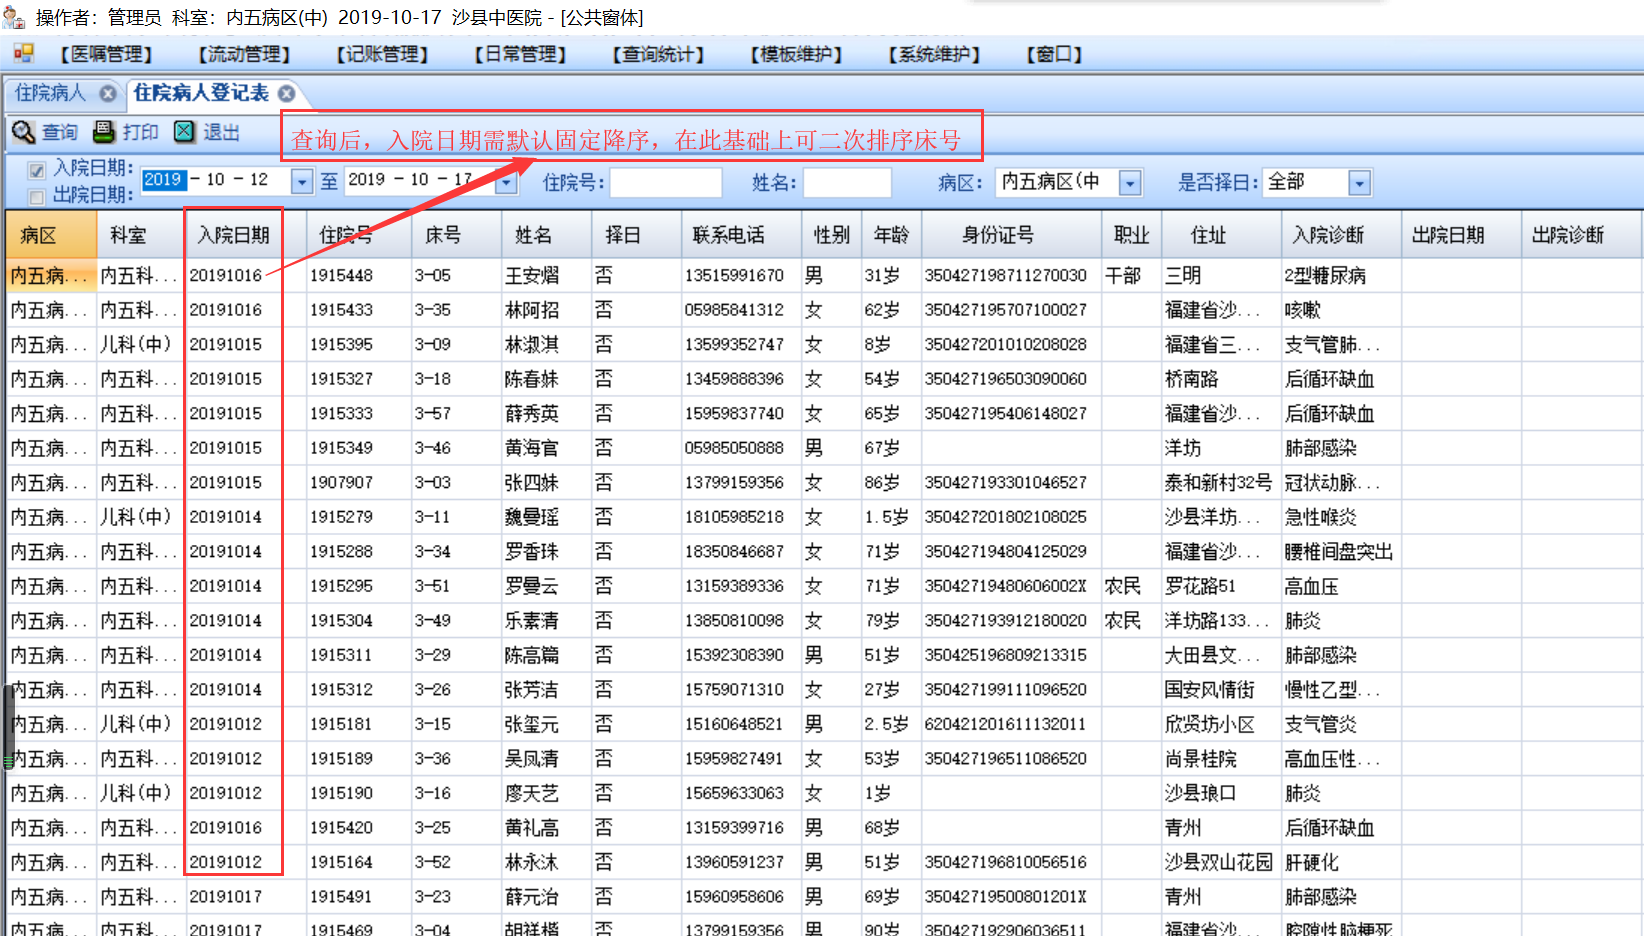Open the 窗口 menu
The height and width of the screenshot is (936, 1644).
pos(1054,54)
